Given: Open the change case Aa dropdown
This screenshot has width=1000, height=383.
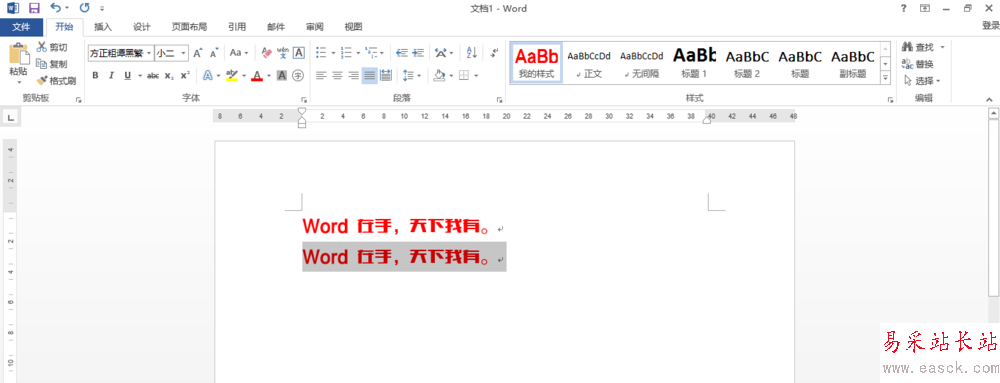Looking at the screenshot, I should [x=239, y=53].
